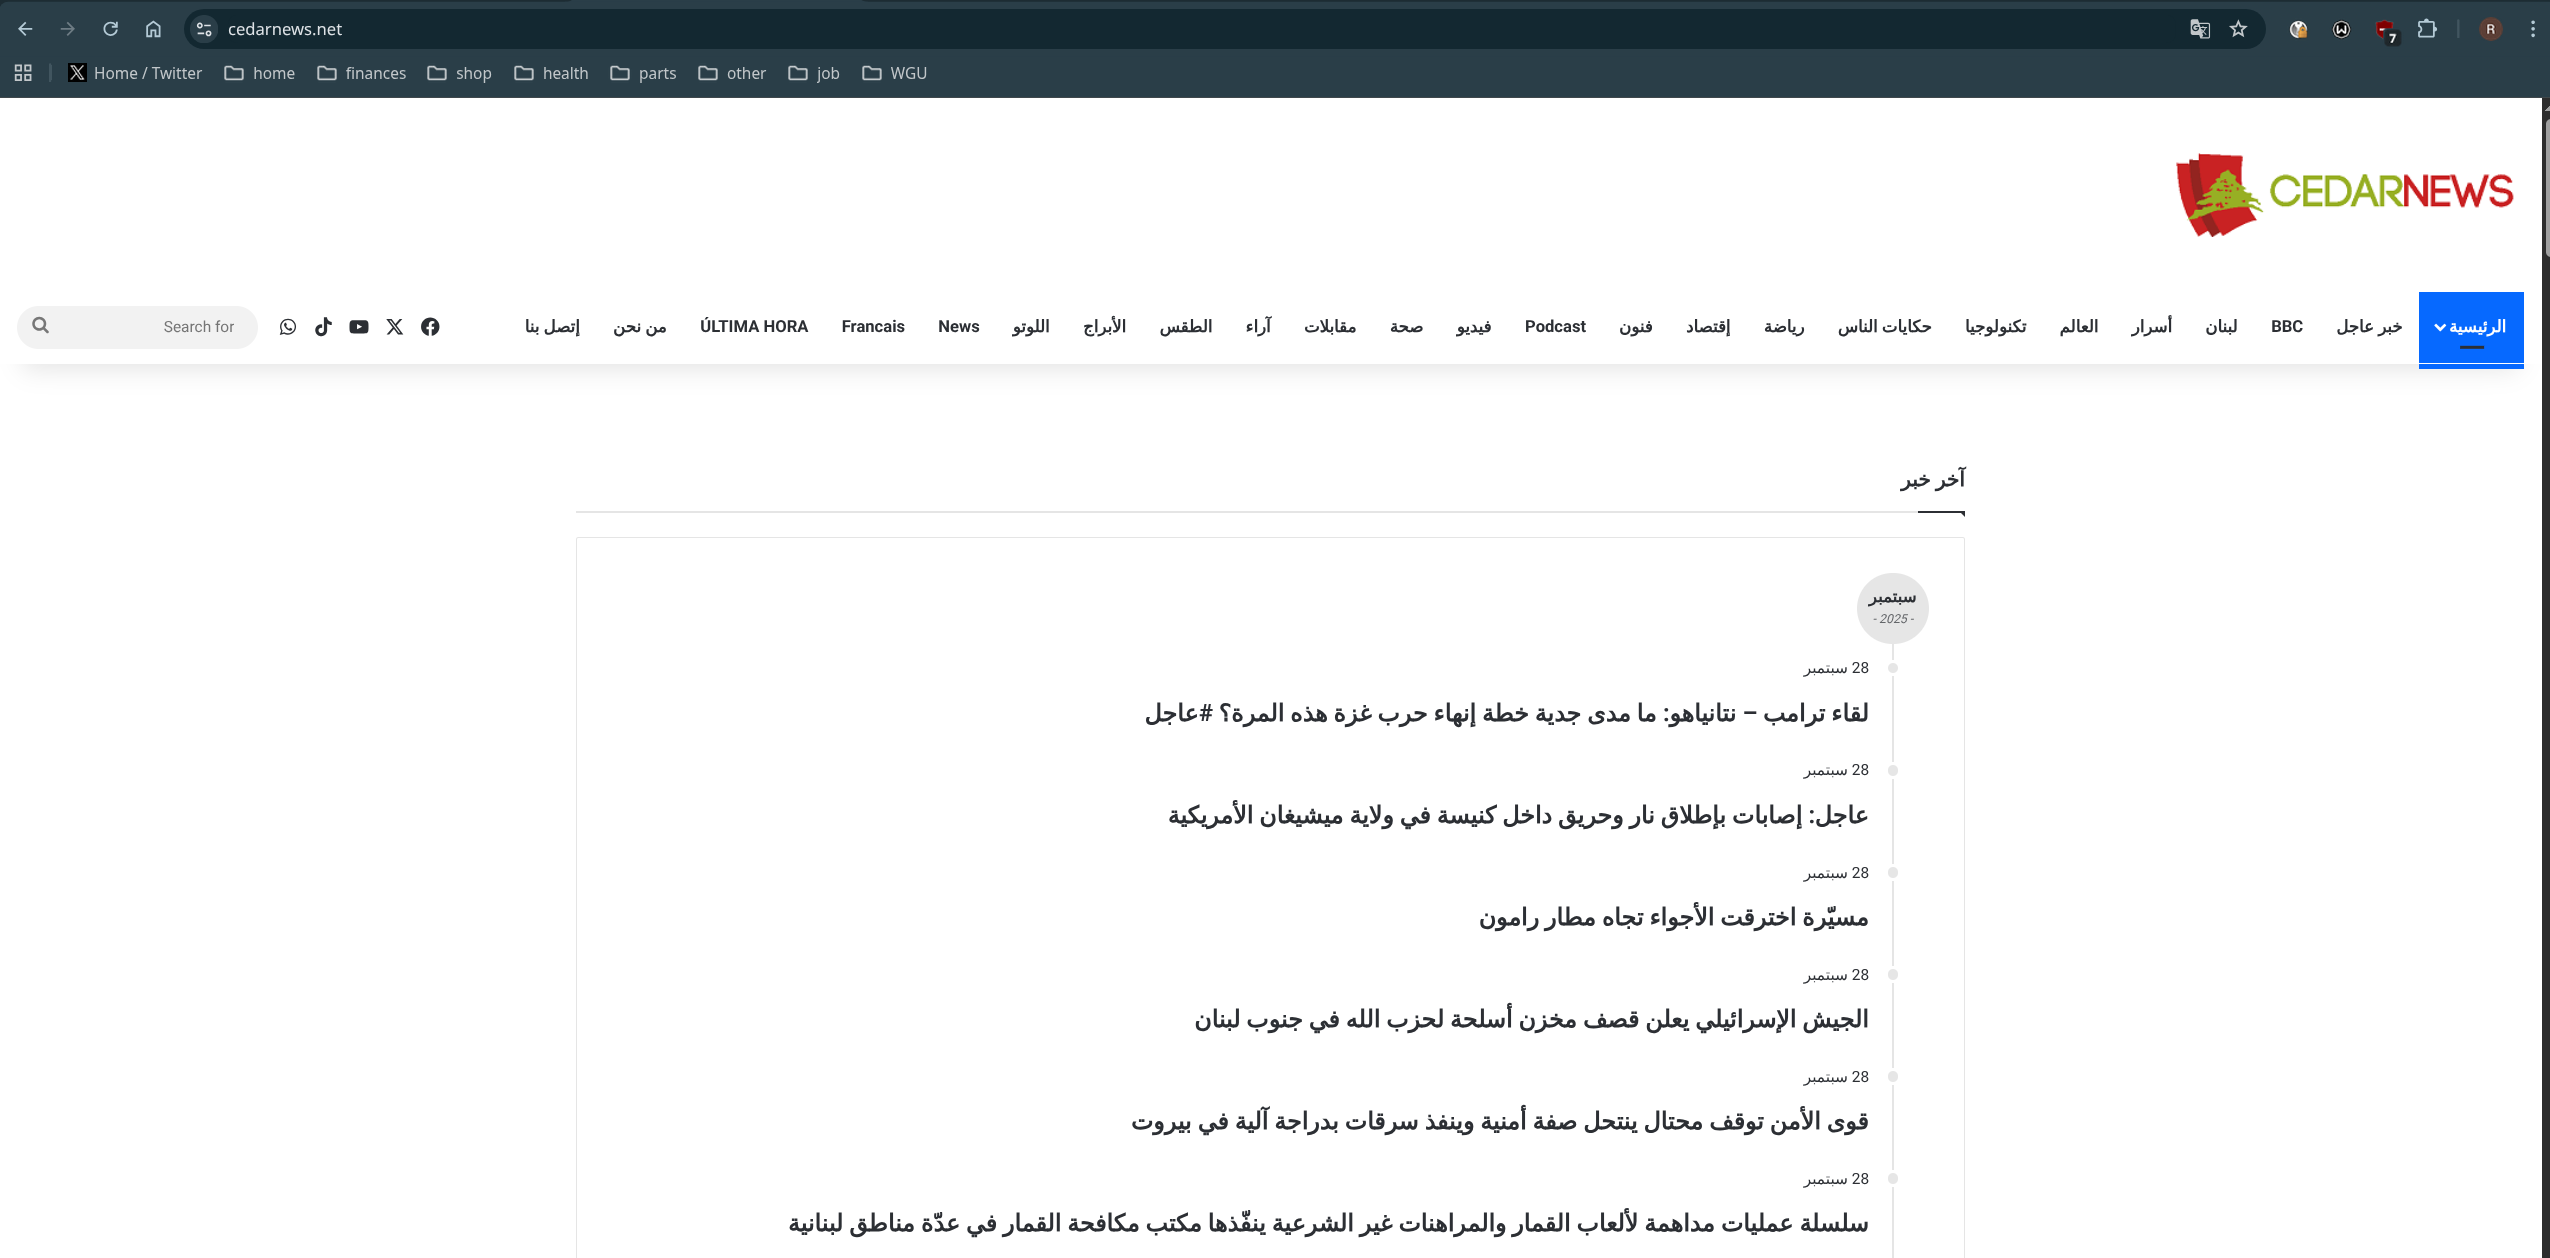The width and height of the screenshot is (2550, 1258).
Task: Bookmark page with the star icon
Action: coord(2238,29)
